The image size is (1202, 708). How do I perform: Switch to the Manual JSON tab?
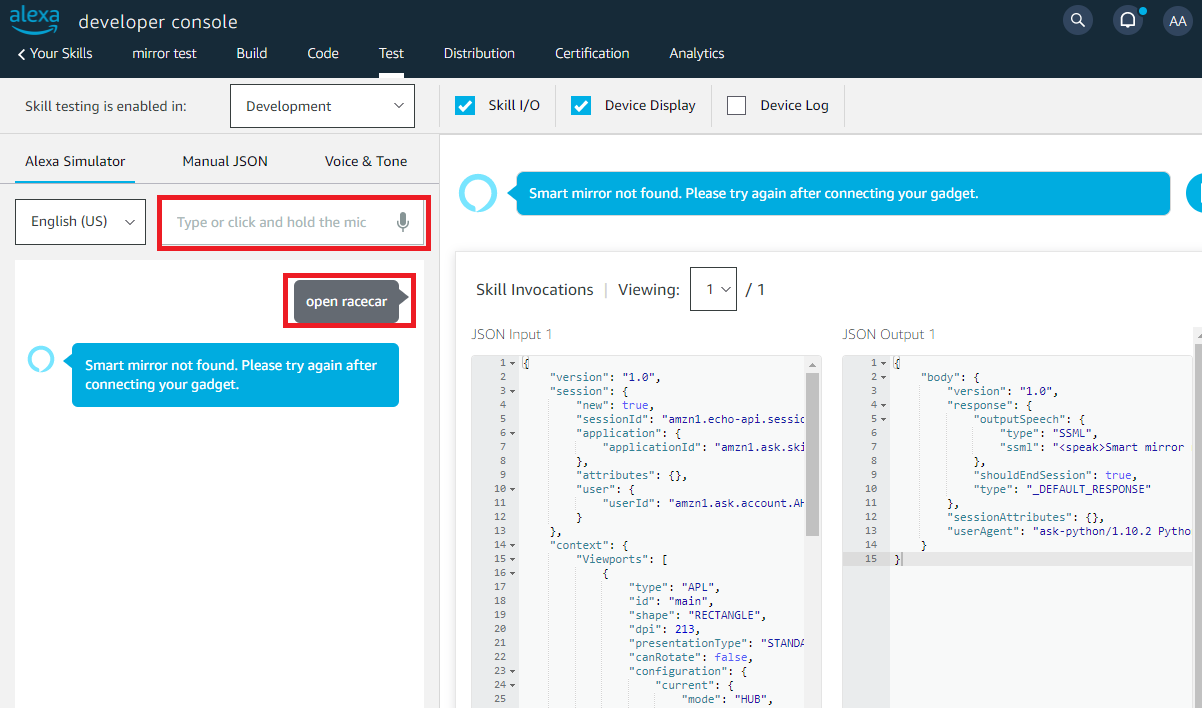[x=225, y=161]
